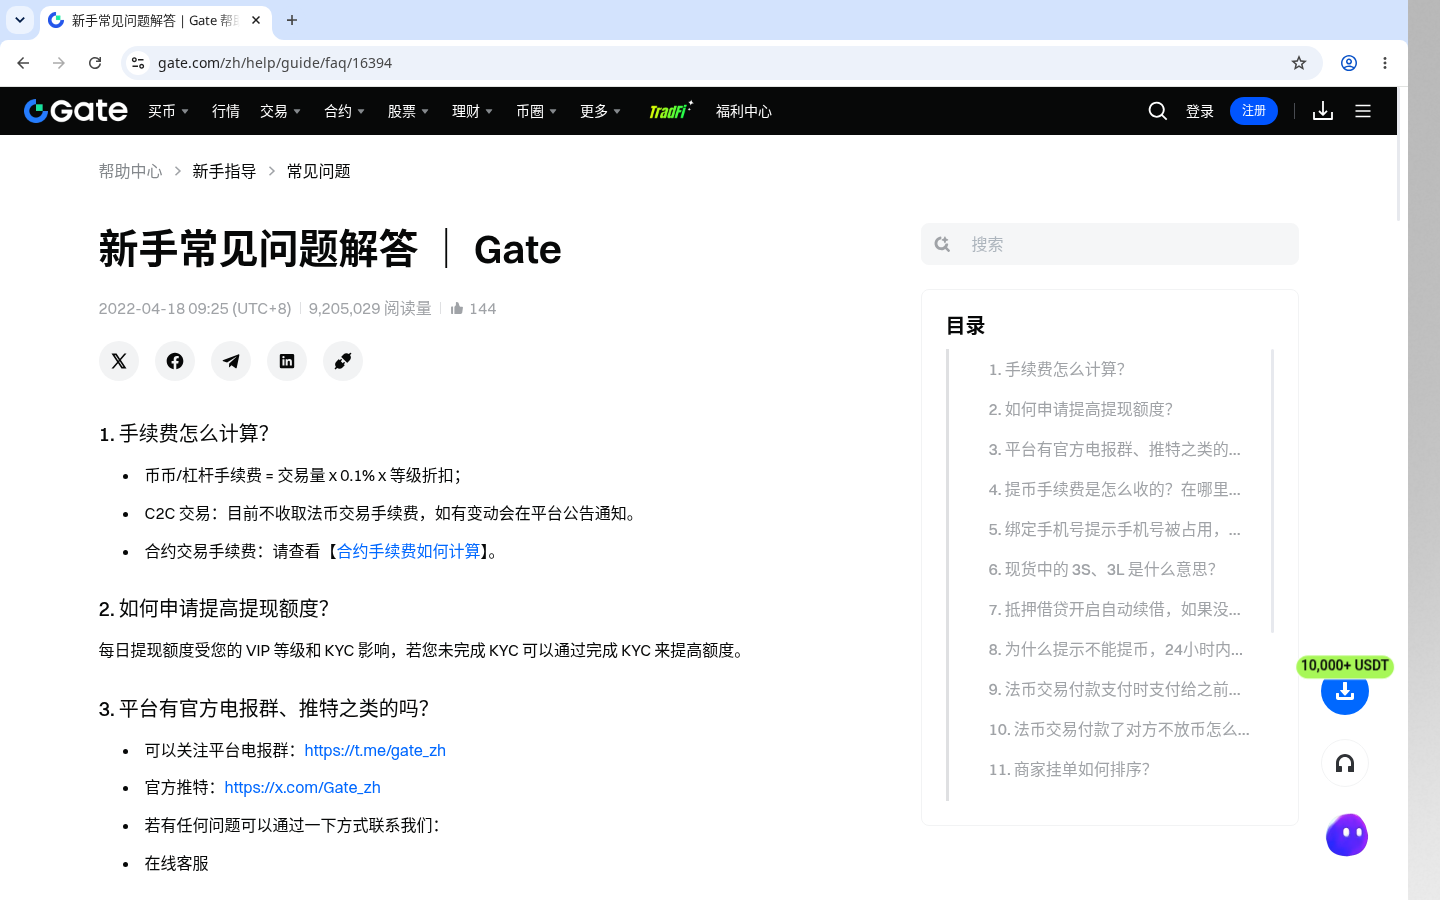Jump to TOC item 4 提币手续费
This screenshot has width=1440, height=900.
(x=1115, y=489)
